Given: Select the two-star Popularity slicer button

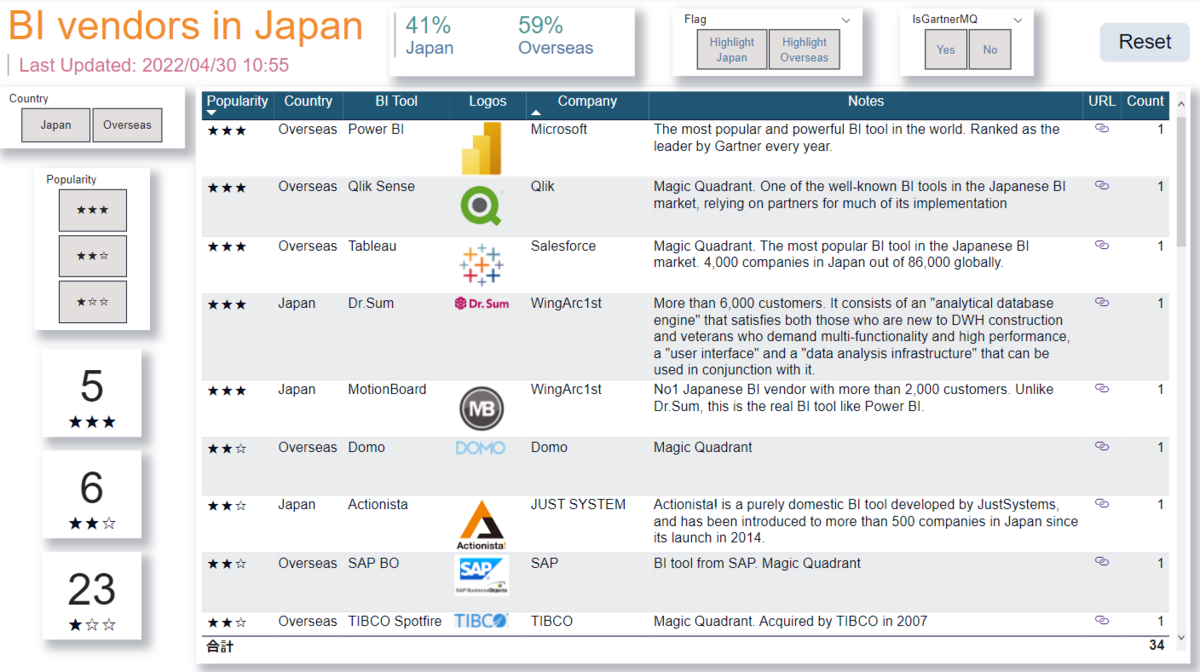Looking at the screenshot, I should click(92, 256).
